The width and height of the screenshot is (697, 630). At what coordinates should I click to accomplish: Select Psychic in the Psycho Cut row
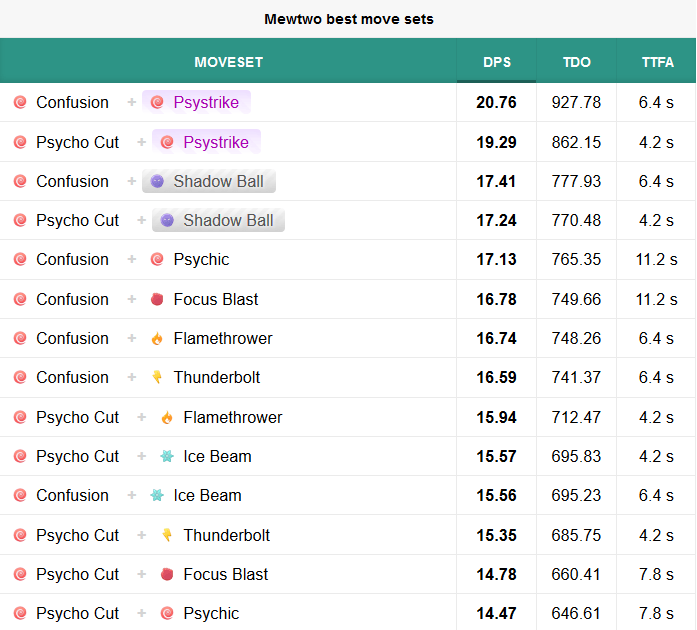pyautogui.click(x=211, y=614)
